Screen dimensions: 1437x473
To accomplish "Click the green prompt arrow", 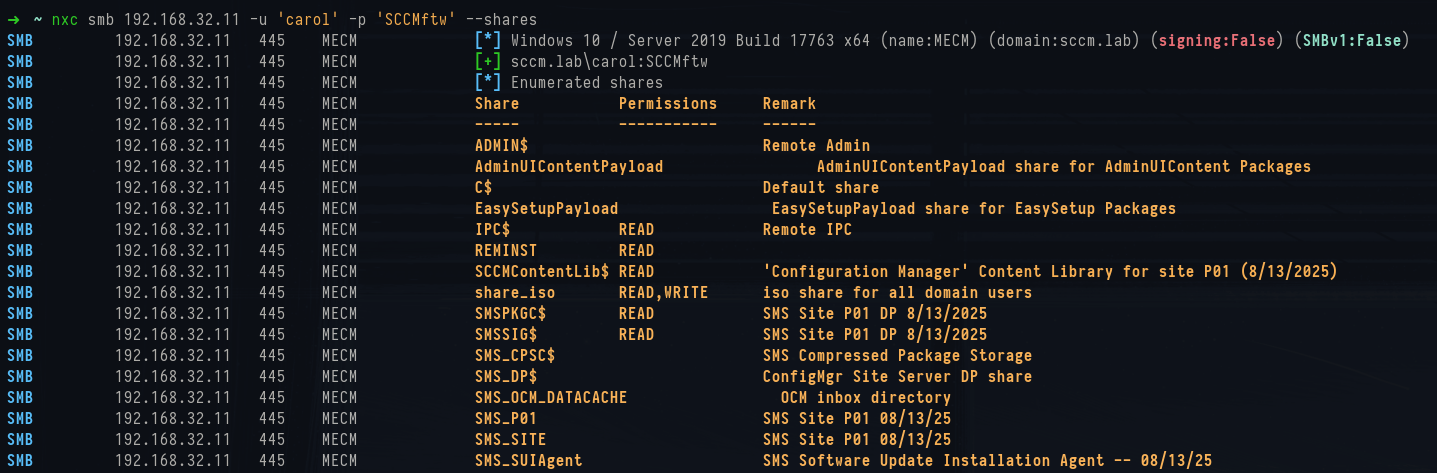I will click(x=14, y=20).
